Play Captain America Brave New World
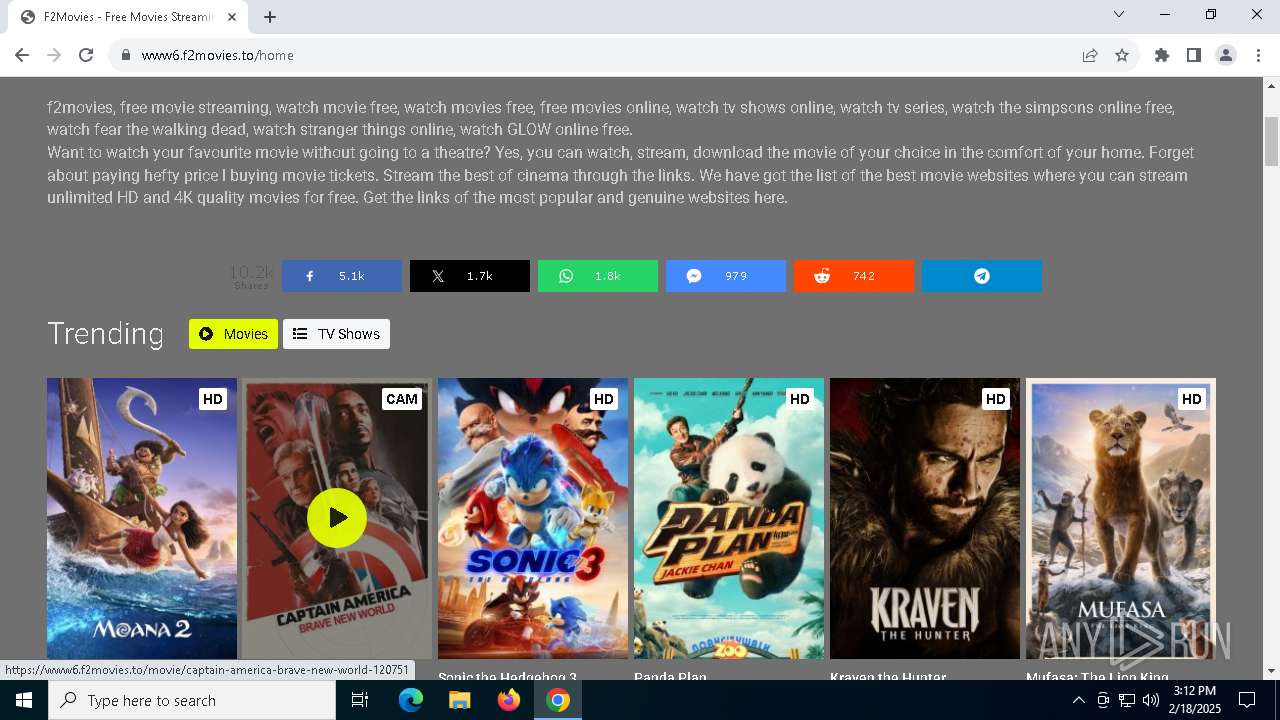The width and height of the screenshot is (1280, 720). 337,518
